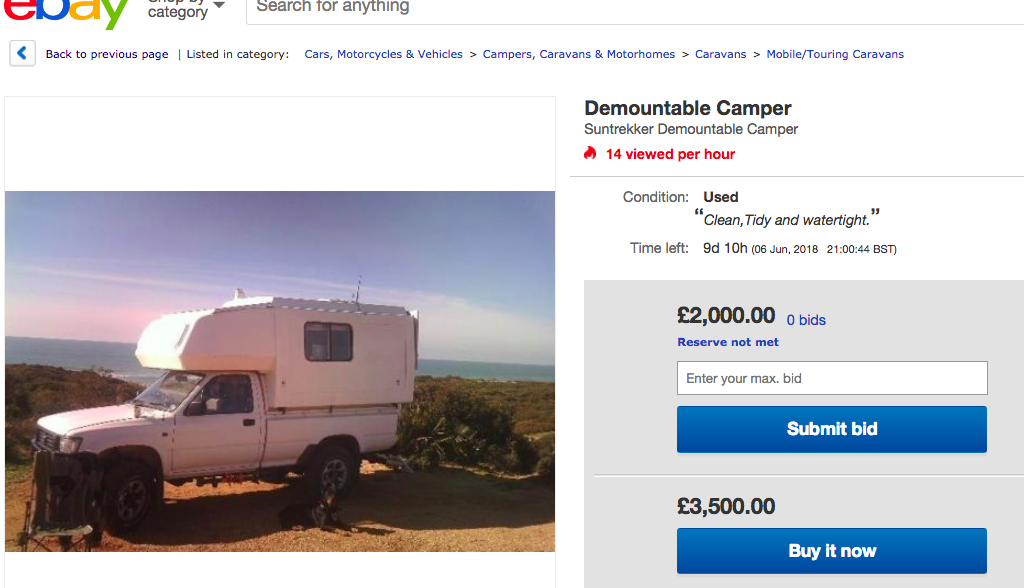Expand the Shop by category dropdown
1024x588 pixels.
pyautogui.click(x=186, y=8)
